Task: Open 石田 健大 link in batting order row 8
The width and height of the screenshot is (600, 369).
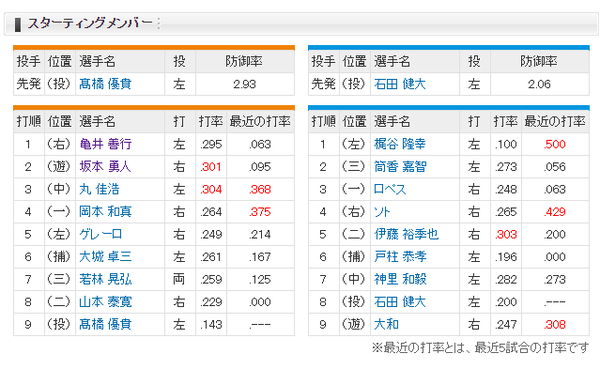Action: pos(400,302)
